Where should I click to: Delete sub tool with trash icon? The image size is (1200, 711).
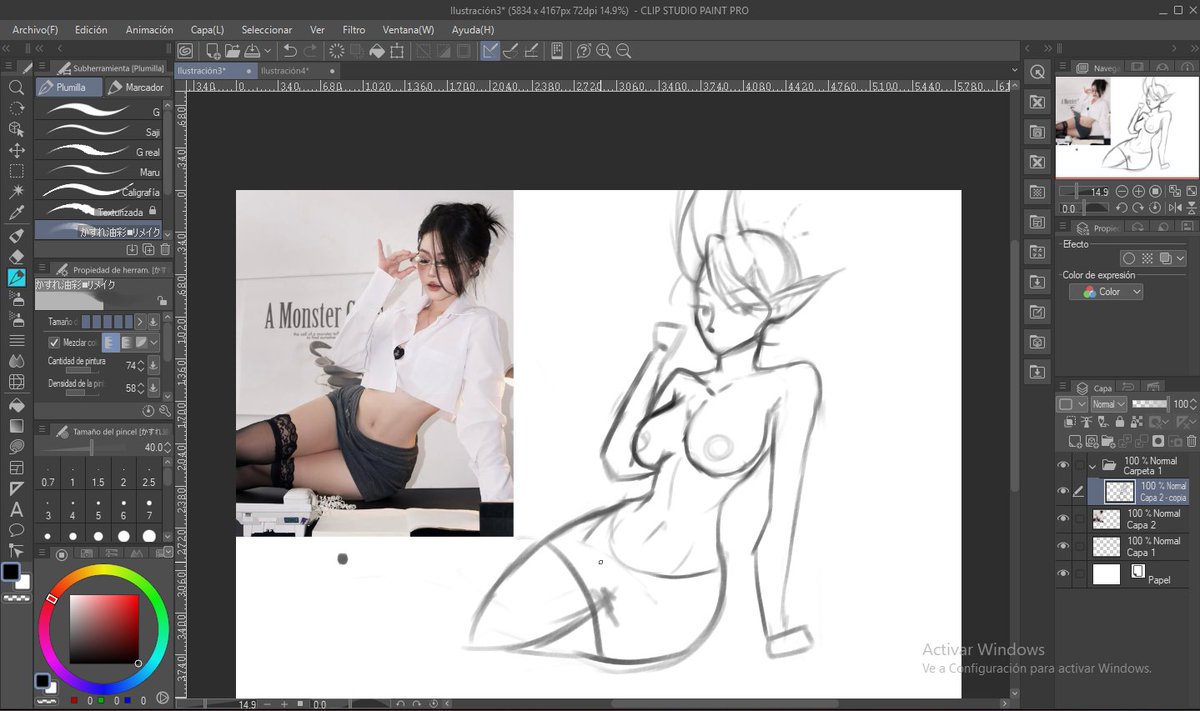point(165,249)
